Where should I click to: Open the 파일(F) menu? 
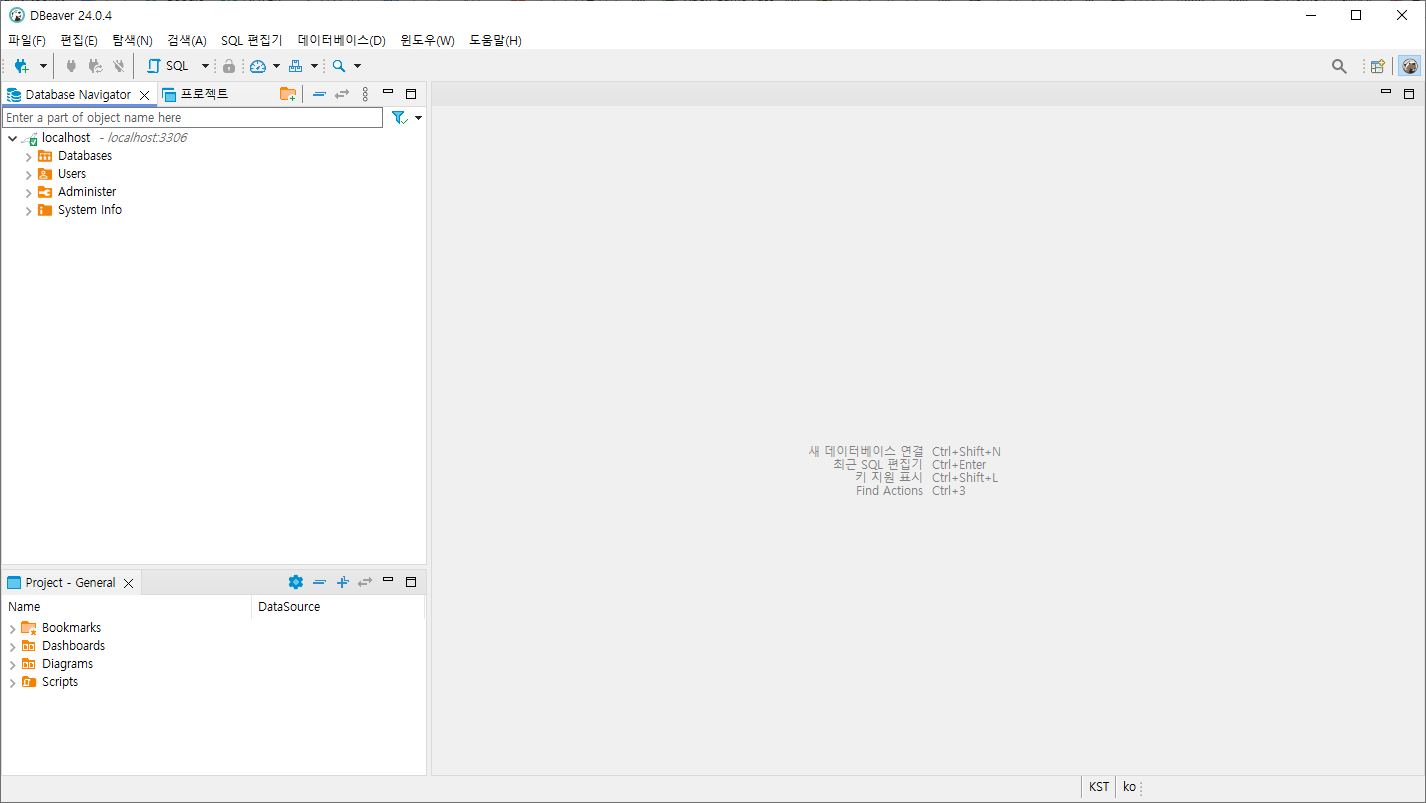pyautogui.click(x=27, y=40)
